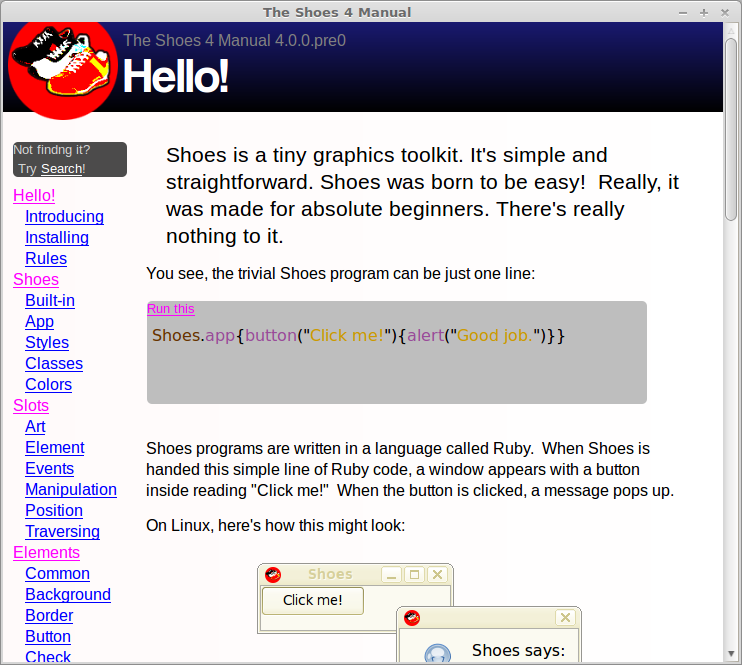Maximize the manual window with plus button

[704, 13]
